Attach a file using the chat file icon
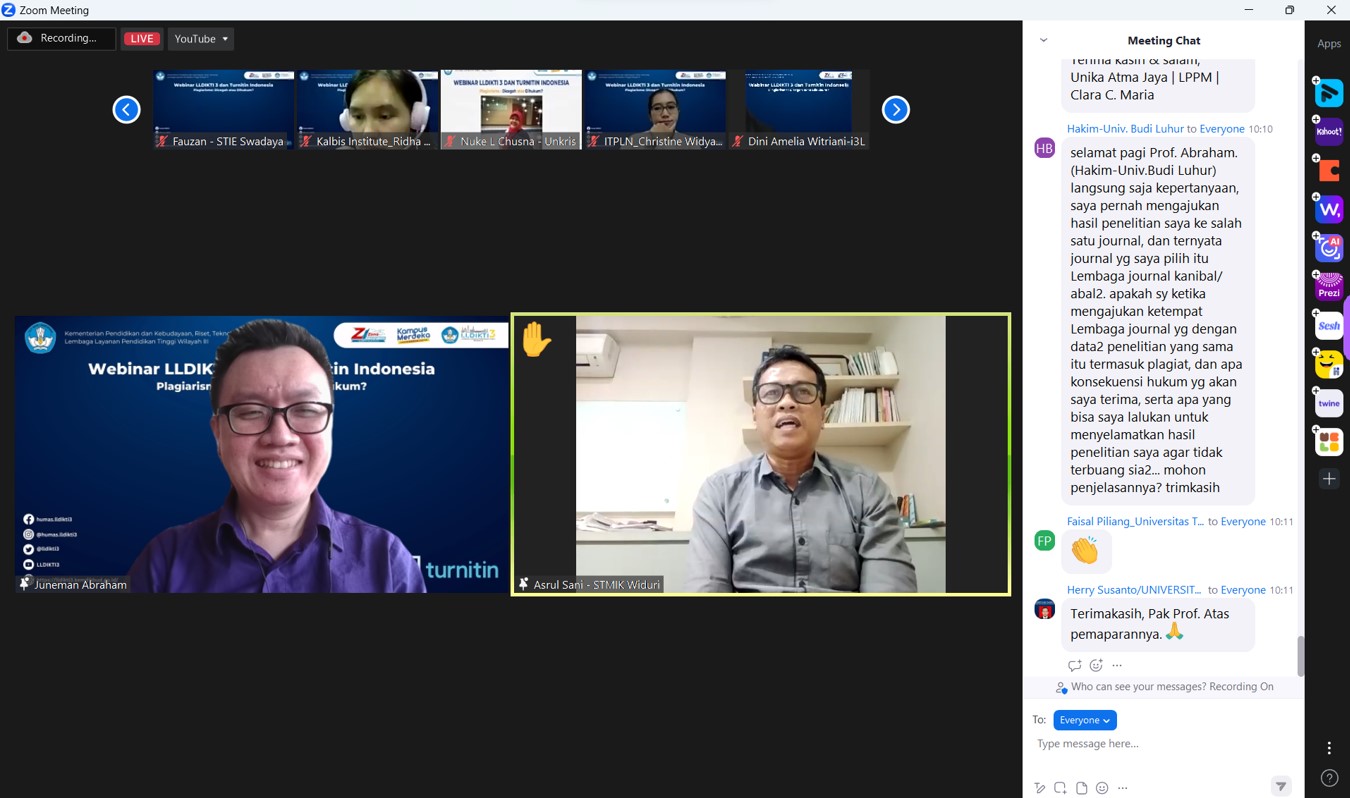The image size is (1350, 798). (1081, 788)
